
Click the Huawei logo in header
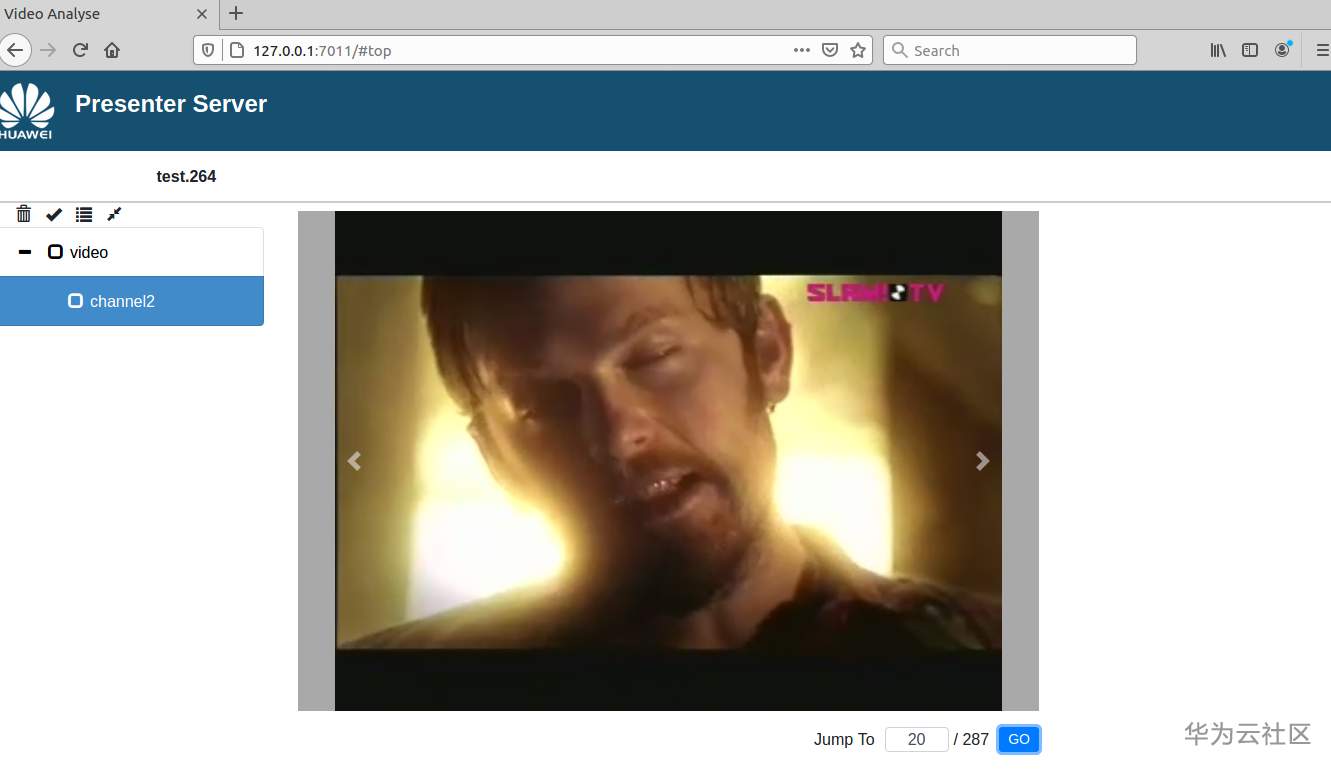27,110
